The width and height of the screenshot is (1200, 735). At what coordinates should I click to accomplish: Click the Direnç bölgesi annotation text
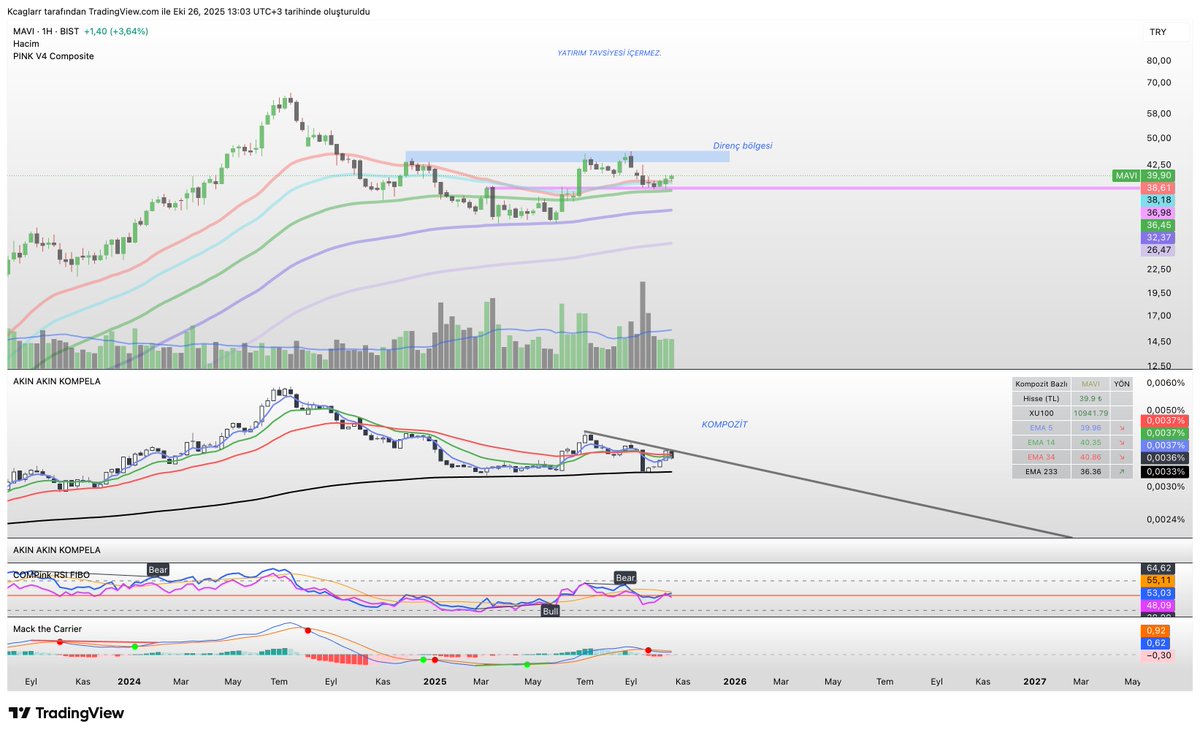742,145
